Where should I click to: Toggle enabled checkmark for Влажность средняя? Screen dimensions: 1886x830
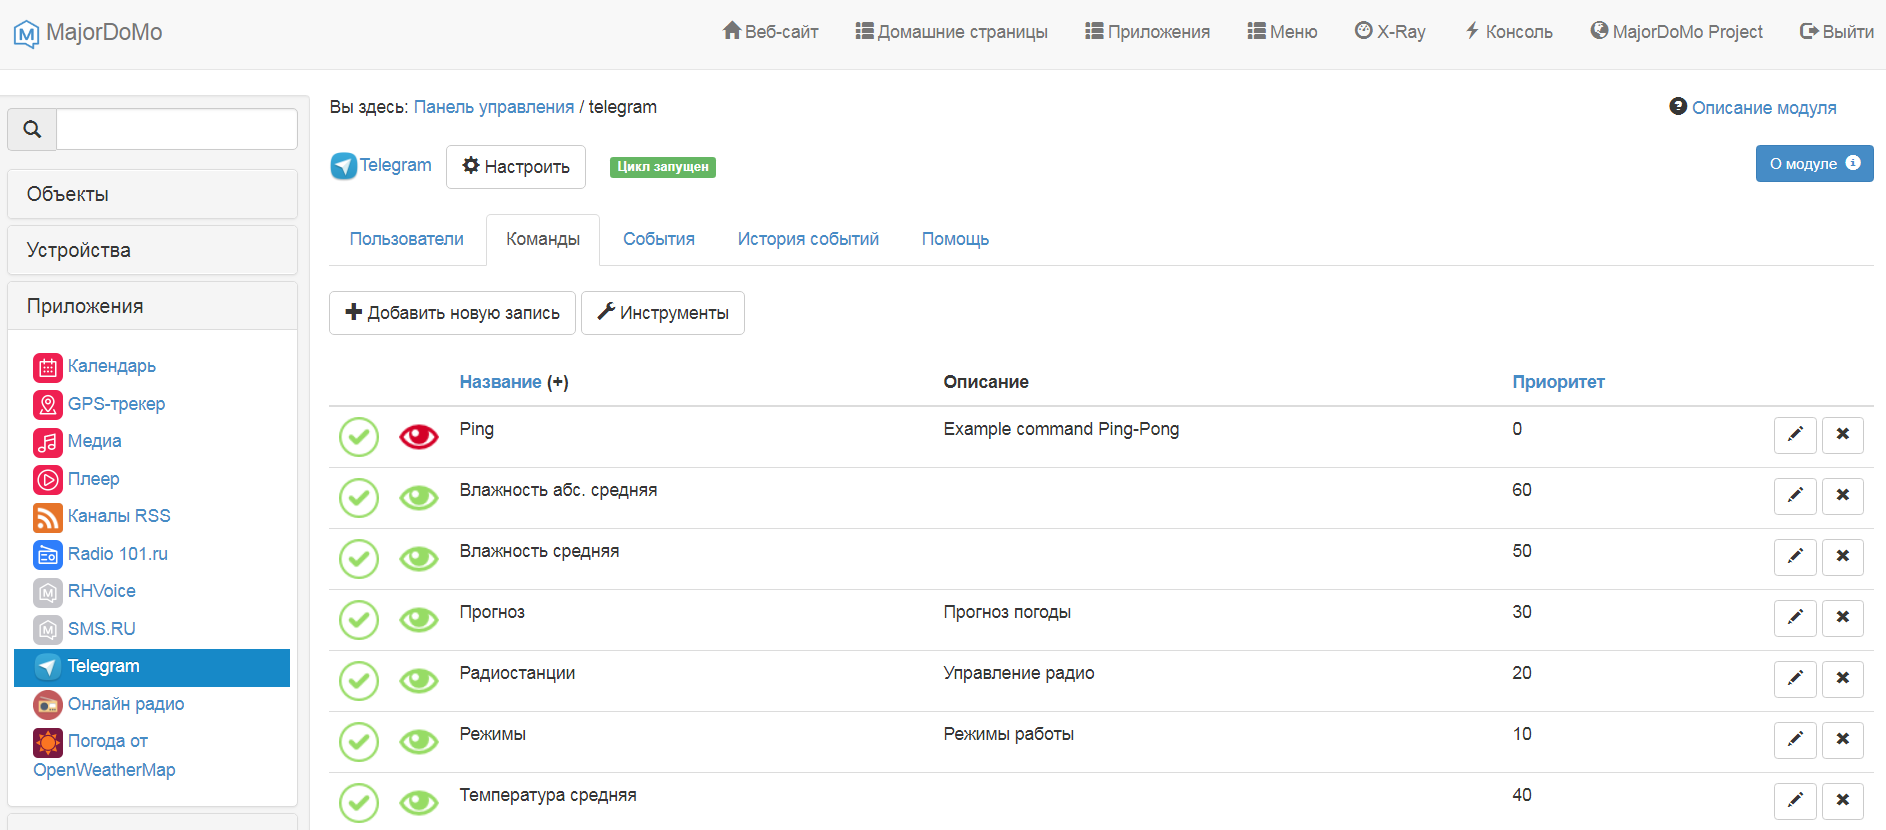point(359,559)
